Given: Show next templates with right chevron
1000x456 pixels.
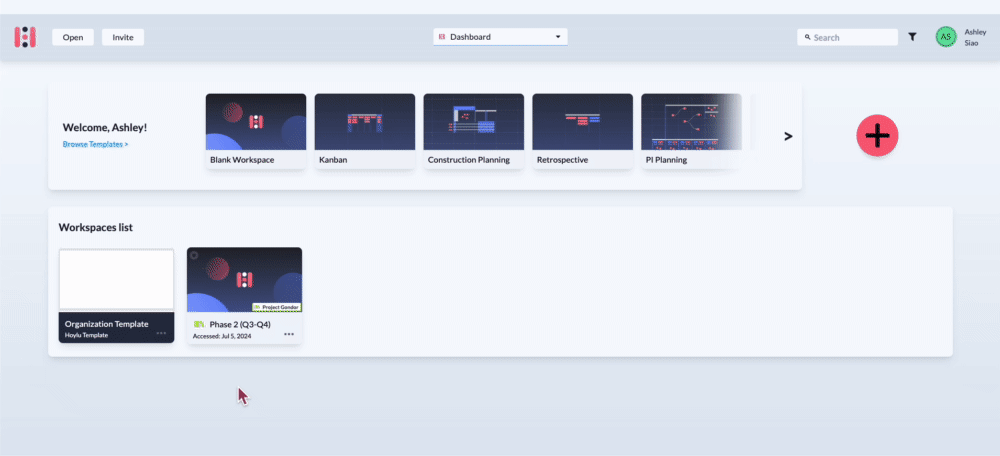Looking at the screenshot, I should point(788,136).
